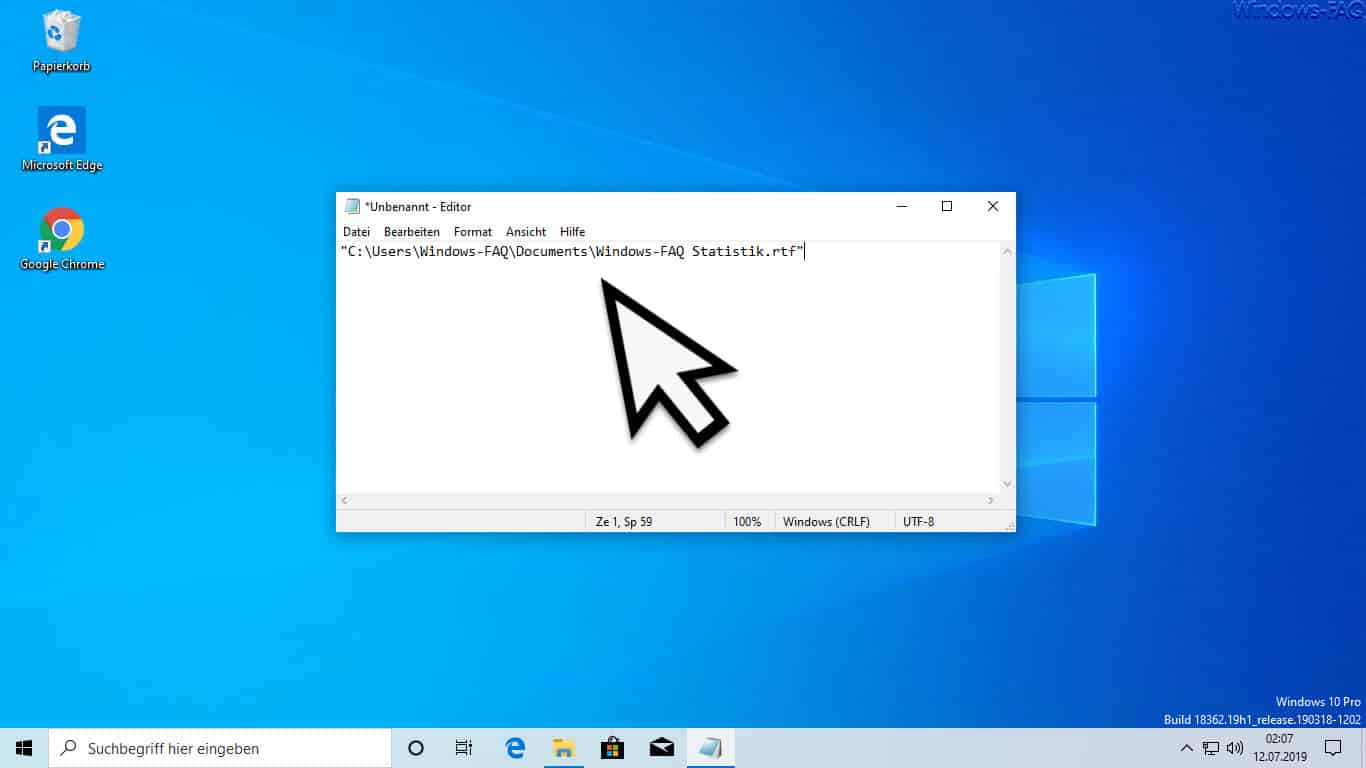Open File Explorer from the taskbar
Image resolution: width=1366 pixels, height=768 pixels.
[x=563, y=748]
